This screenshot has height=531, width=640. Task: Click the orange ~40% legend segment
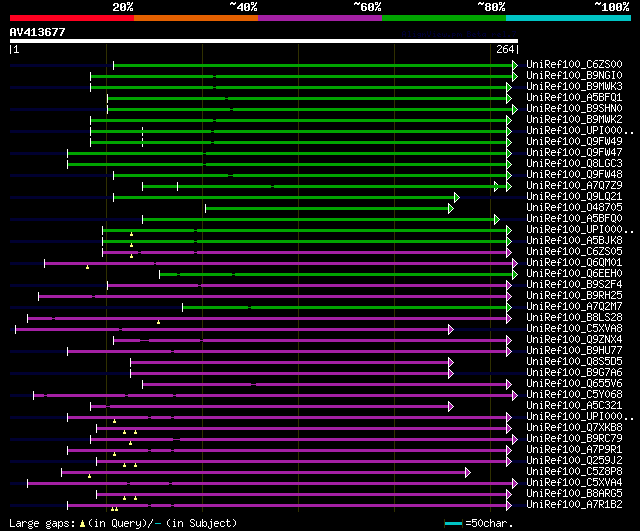196,18
